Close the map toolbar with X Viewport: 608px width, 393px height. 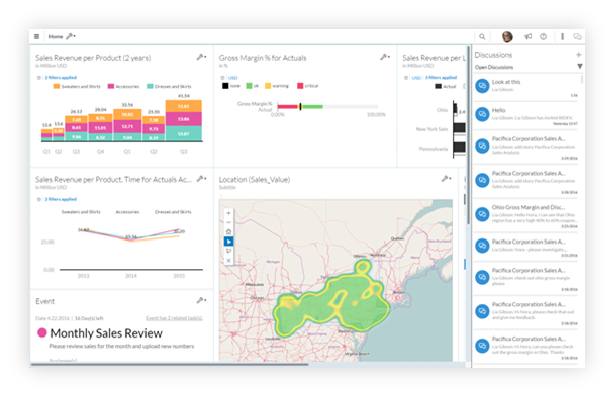tap(228, 260)
